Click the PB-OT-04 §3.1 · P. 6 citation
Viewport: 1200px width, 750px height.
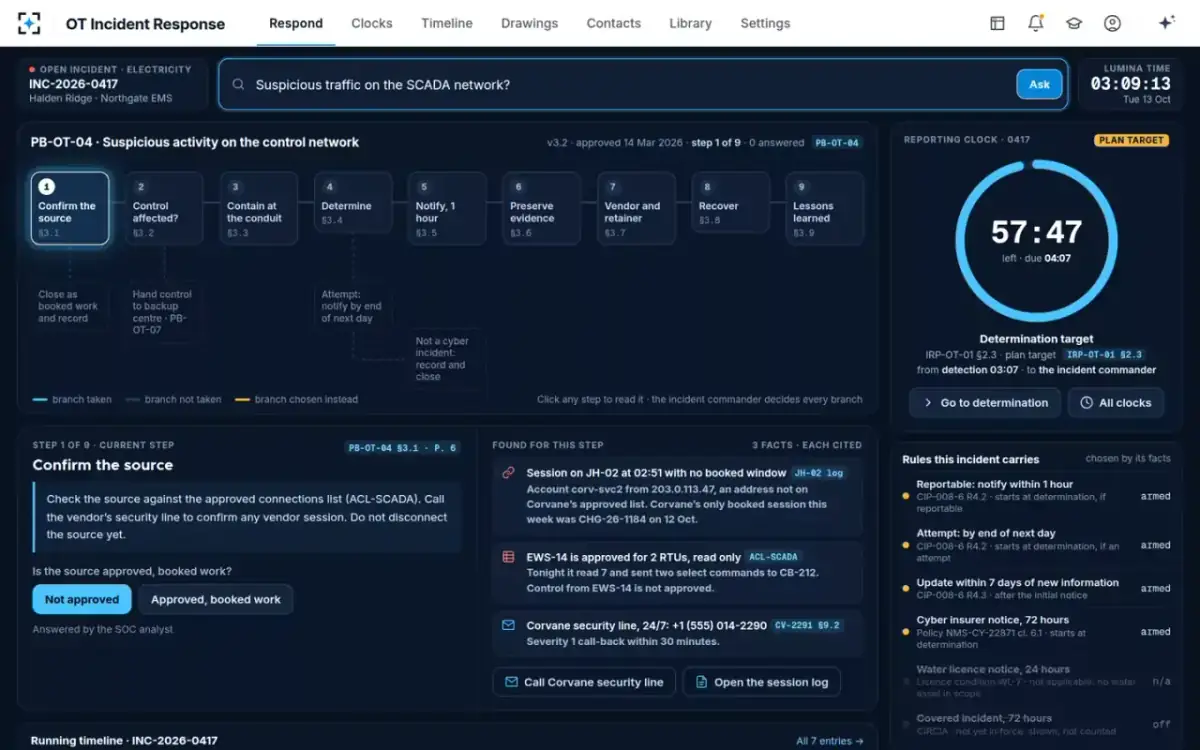point(402,448)
